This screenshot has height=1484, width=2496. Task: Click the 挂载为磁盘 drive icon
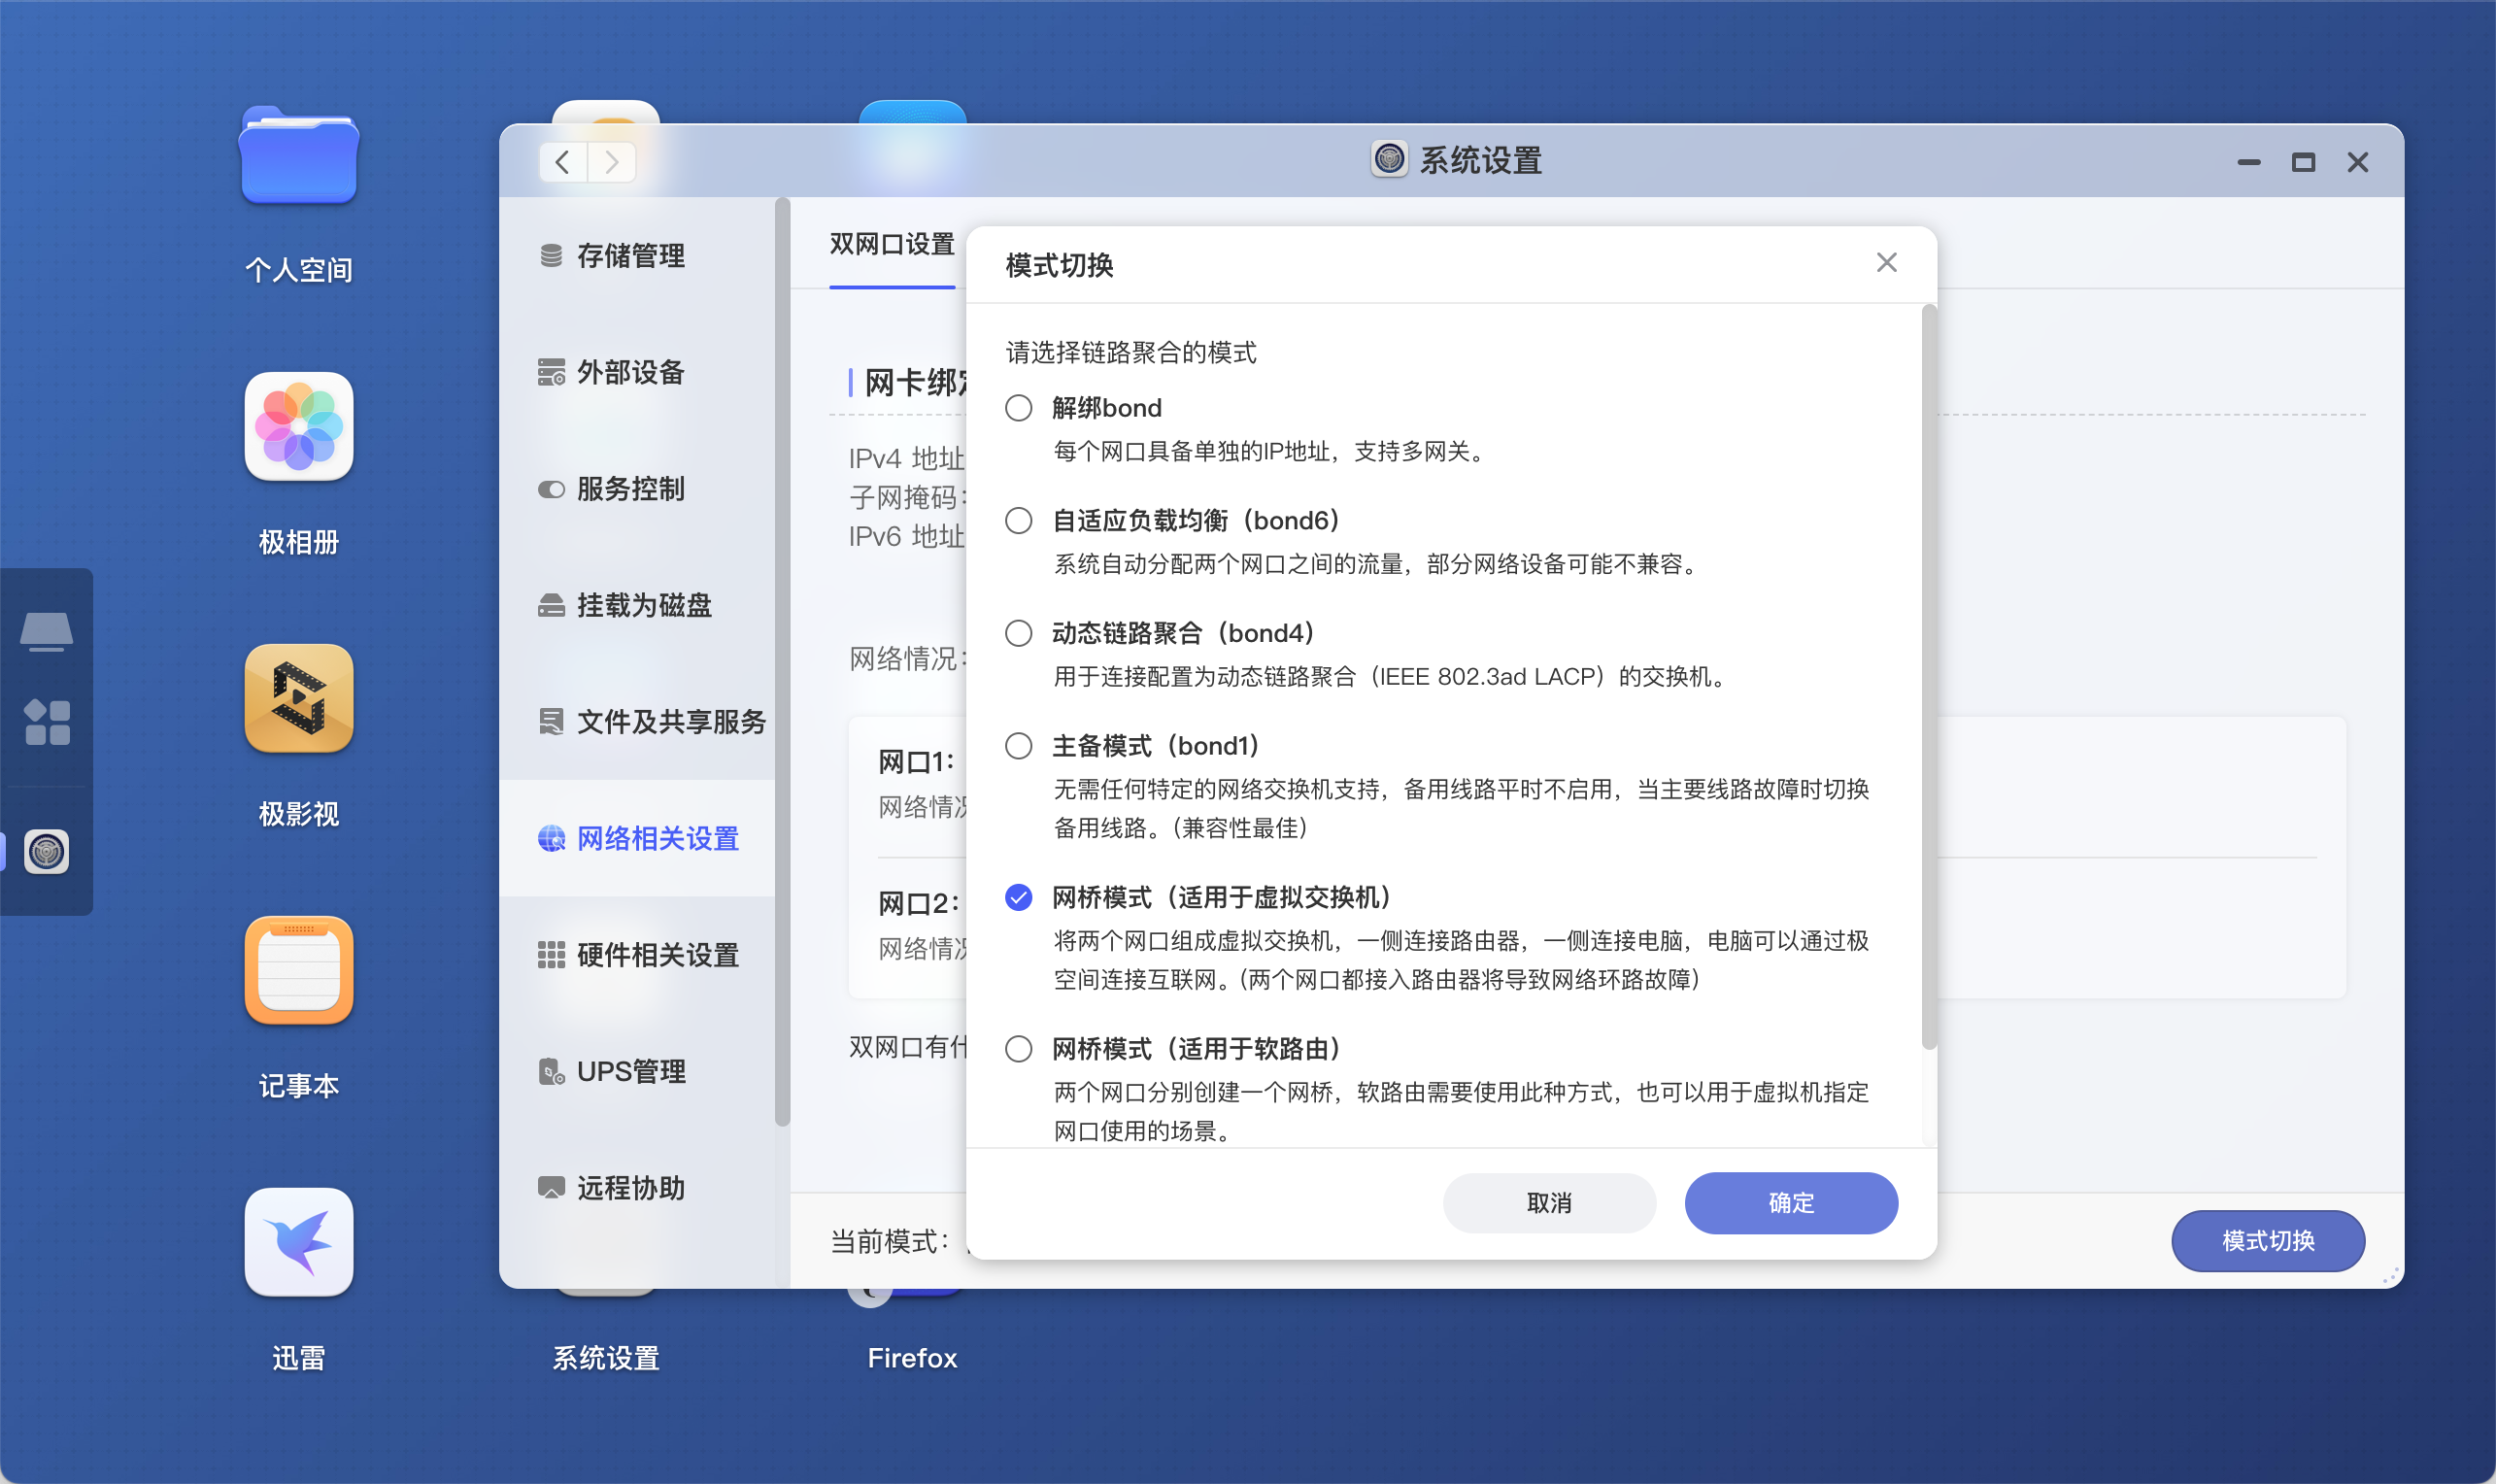pos(551,605)
